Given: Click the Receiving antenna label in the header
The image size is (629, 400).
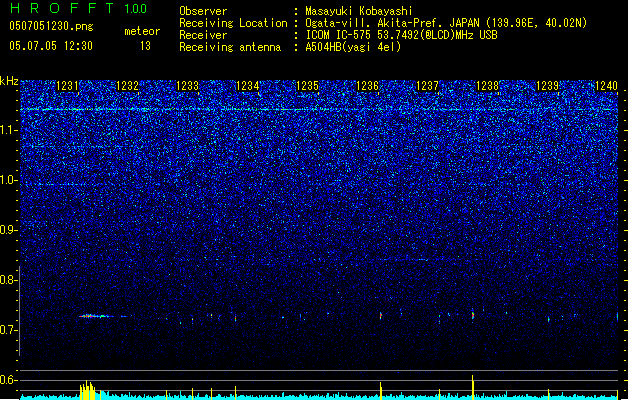Looking at the screenshot, I should [x=230, y=47].
